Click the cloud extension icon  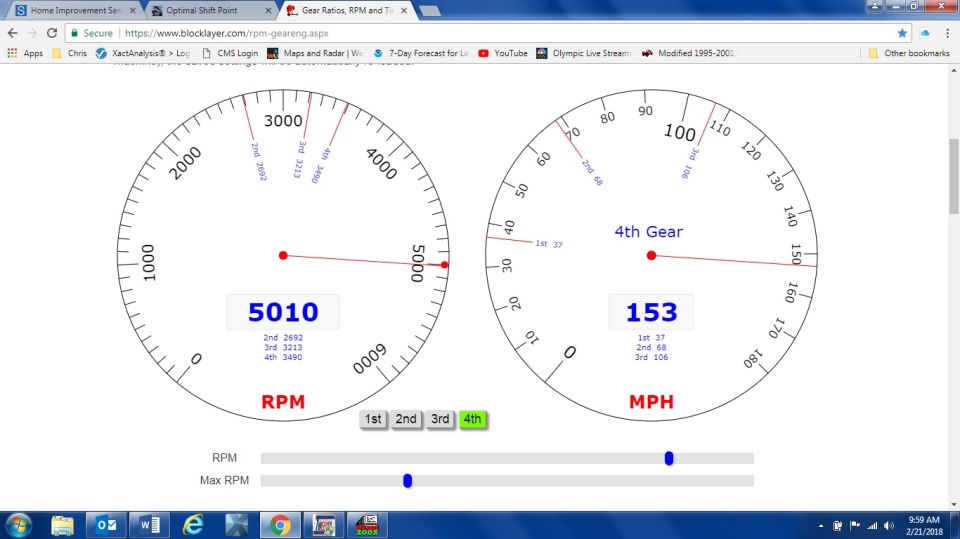click(x=925, y=33)
